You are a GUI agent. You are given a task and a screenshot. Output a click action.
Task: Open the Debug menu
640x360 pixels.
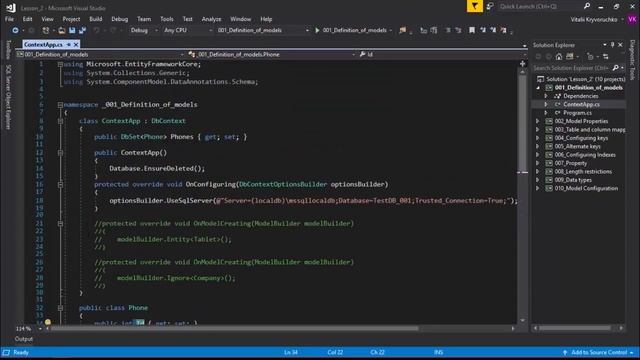tap(120, 19)
